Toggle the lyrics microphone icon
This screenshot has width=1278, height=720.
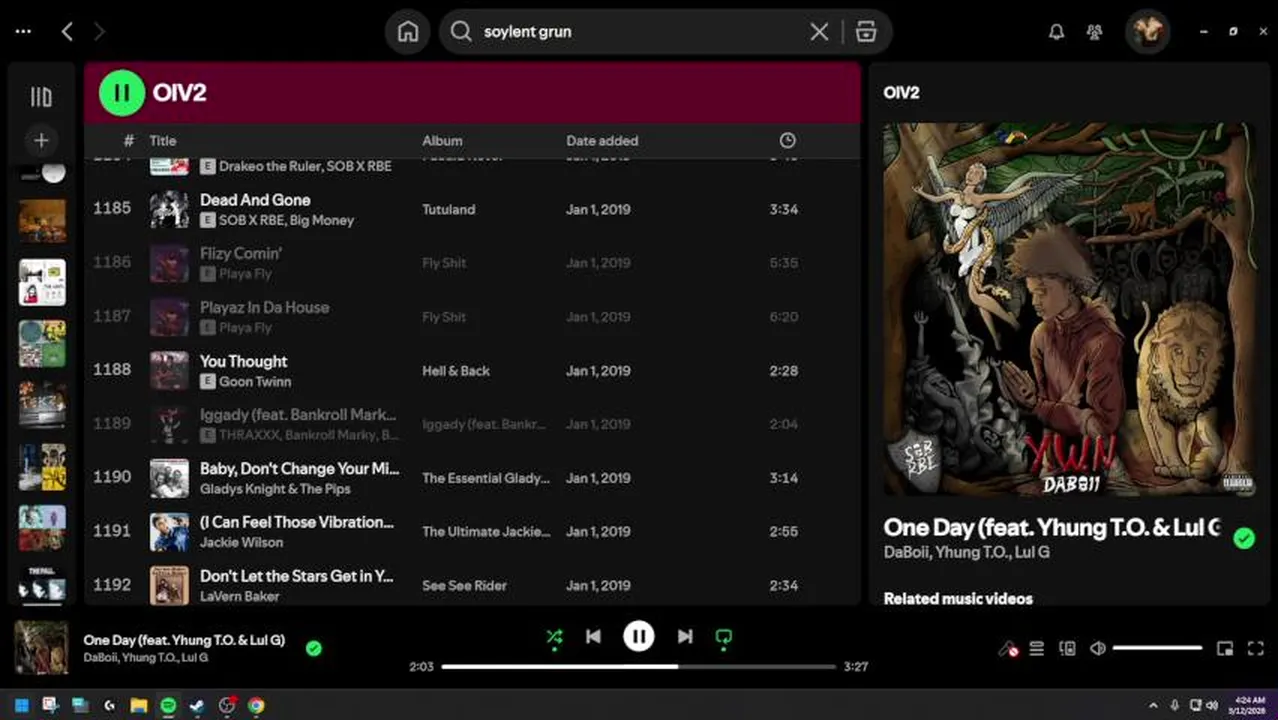point(1008,649)
